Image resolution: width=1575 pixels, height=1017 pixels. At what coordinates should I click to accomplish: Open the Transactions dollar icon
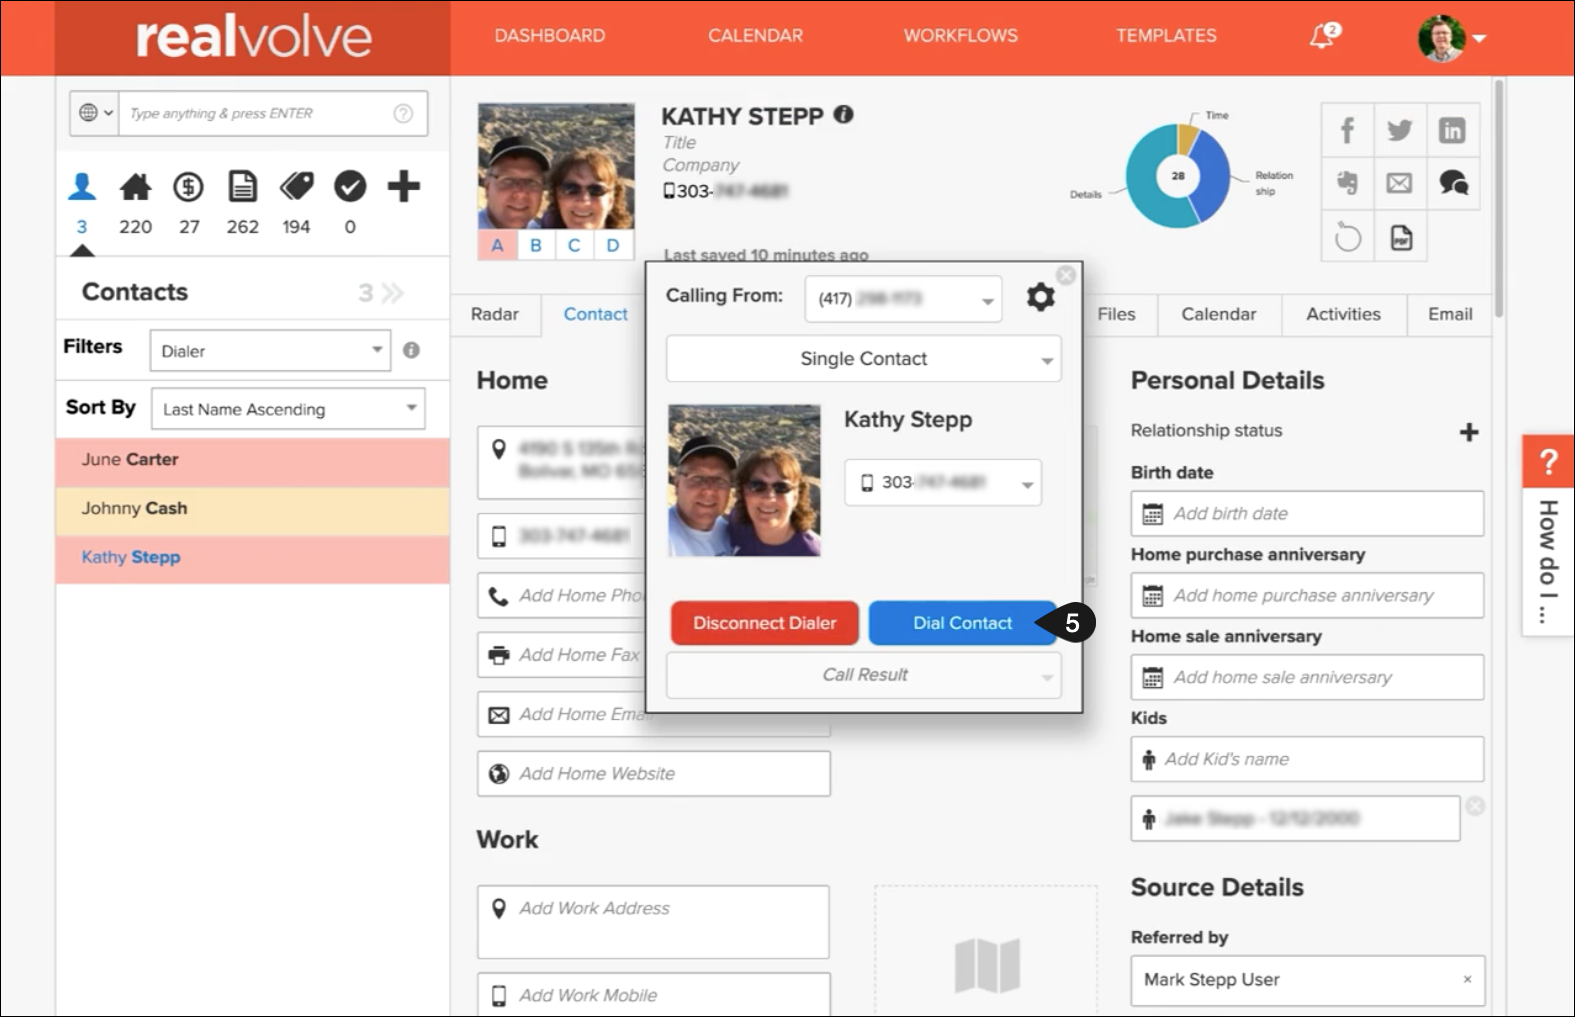[188, 187]
